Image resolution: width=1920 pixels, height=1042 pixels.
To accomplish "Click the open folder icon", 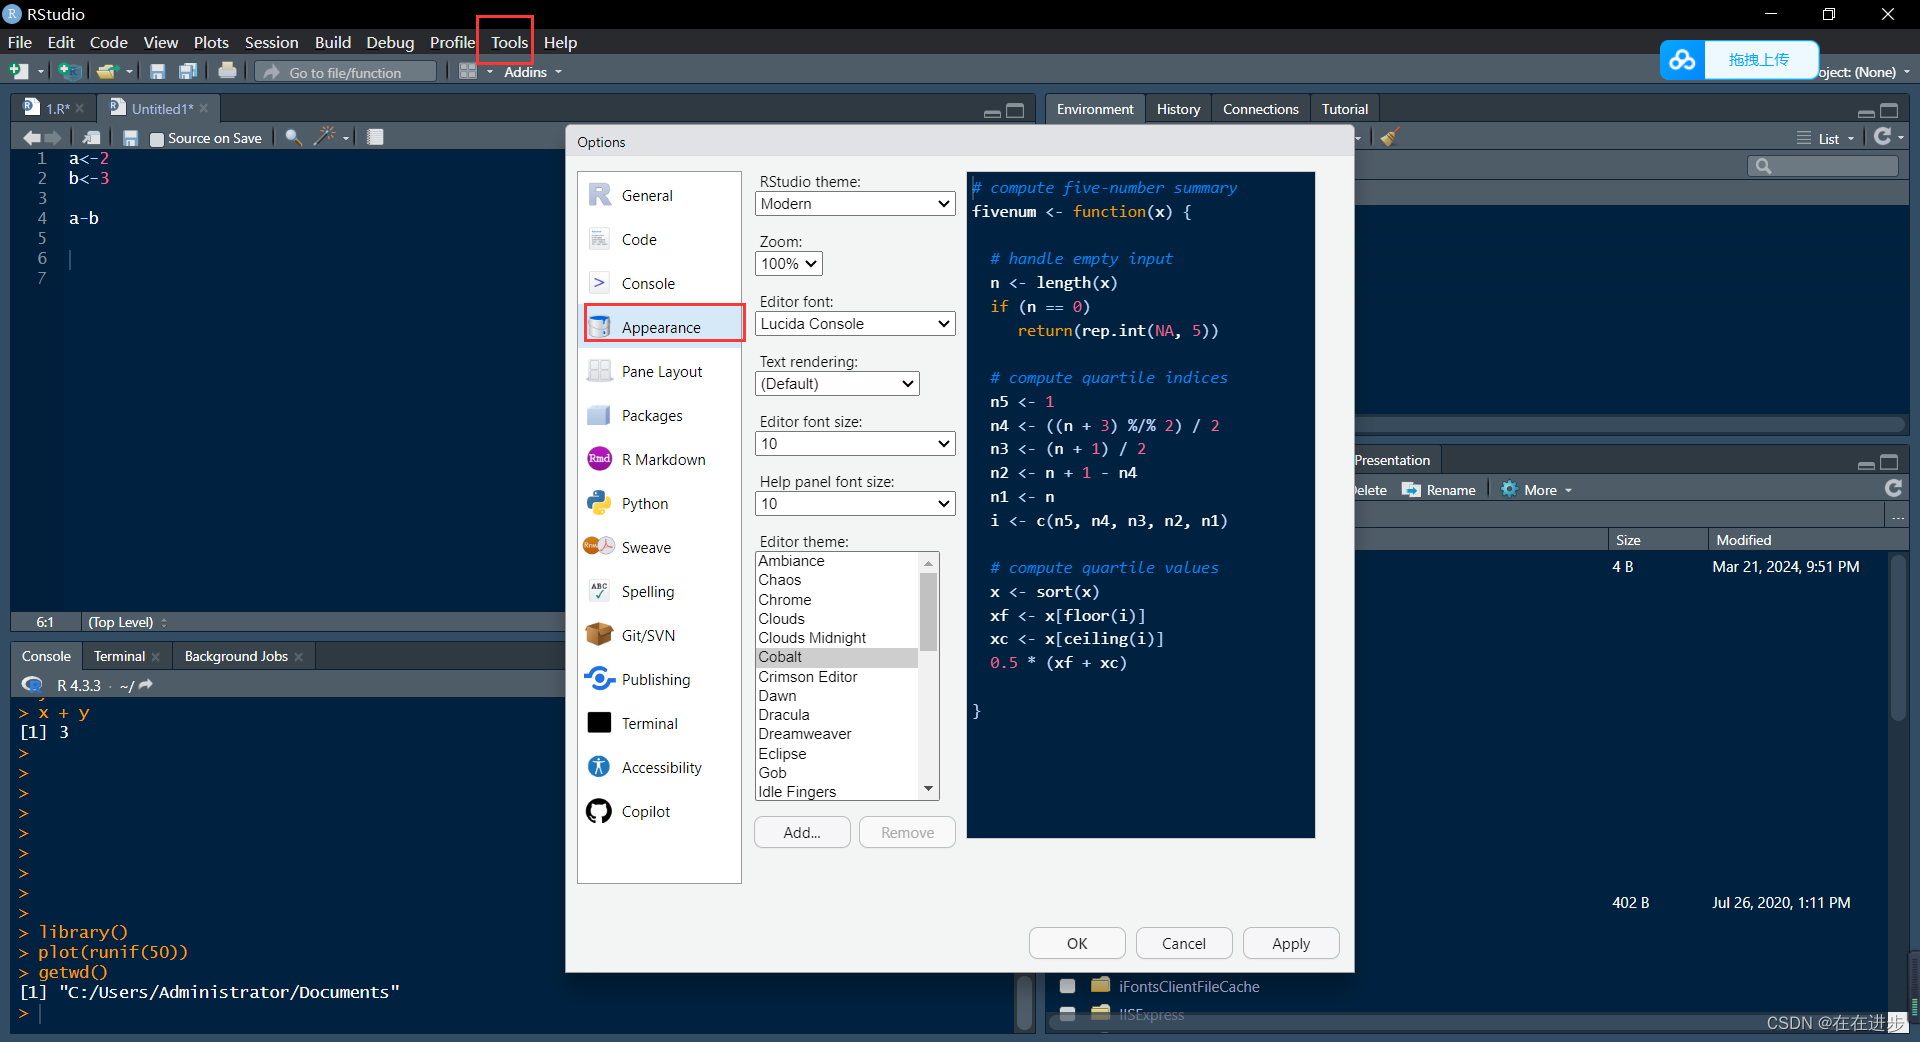I will 106,71.
